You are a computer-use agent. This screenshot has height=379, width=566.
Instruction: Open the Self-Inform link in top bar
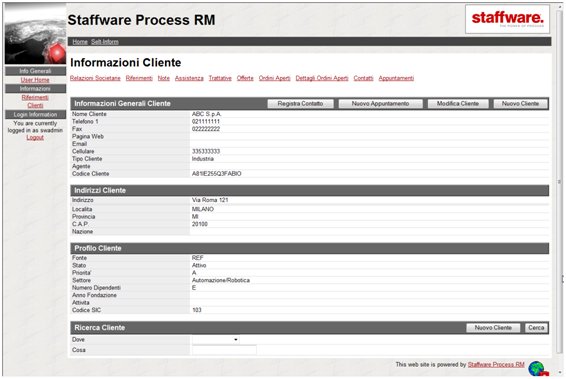pyautogui.click(x=105, y=42)
